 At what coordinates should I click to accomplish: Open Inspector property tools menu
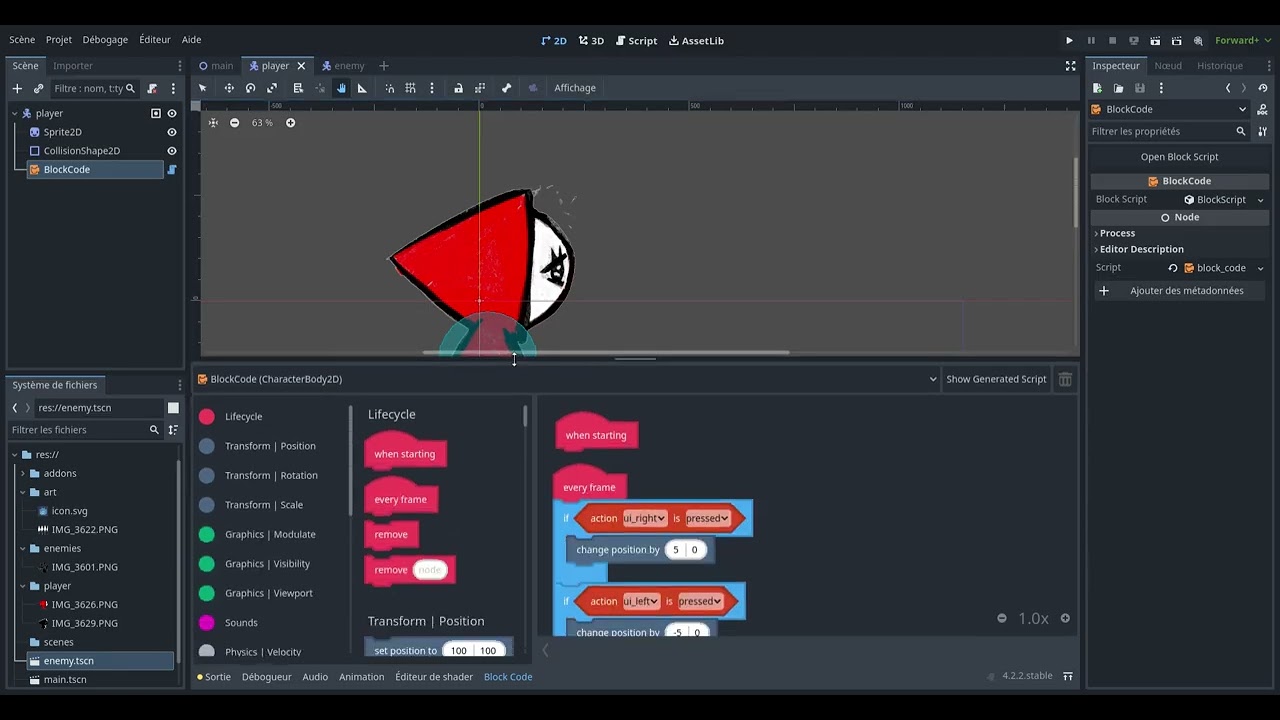1262,131
